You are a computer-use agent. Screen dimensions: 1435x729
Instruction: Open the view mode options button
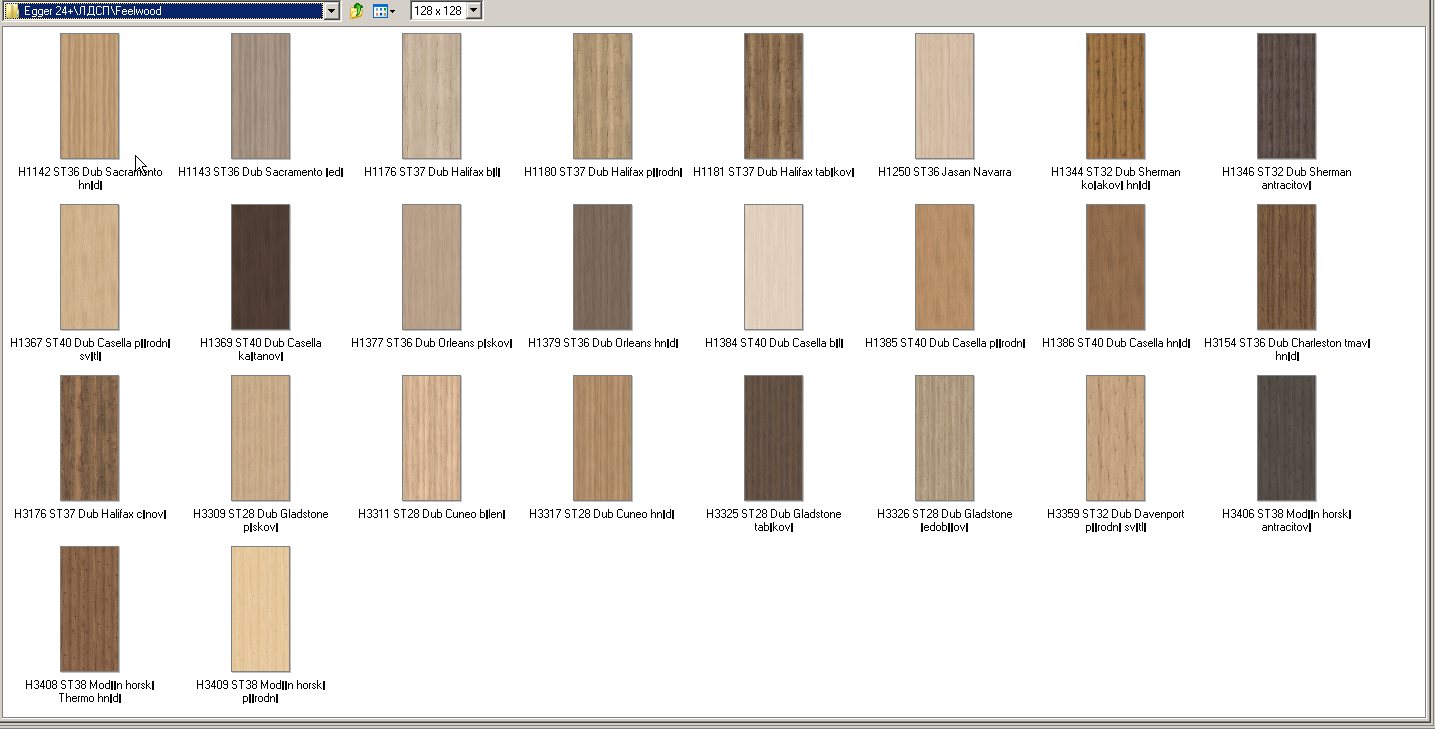(384, 11)
